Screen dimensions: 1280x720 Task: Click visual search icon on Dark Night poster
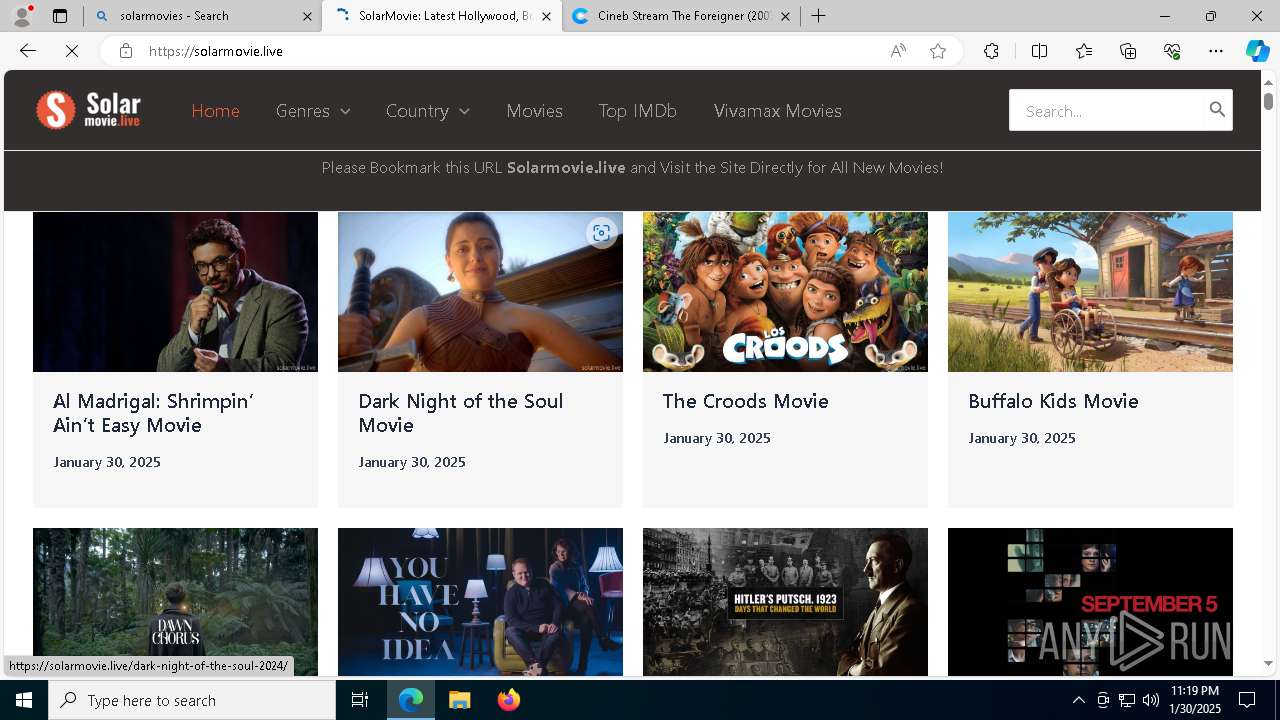click(x=601, y=233)
